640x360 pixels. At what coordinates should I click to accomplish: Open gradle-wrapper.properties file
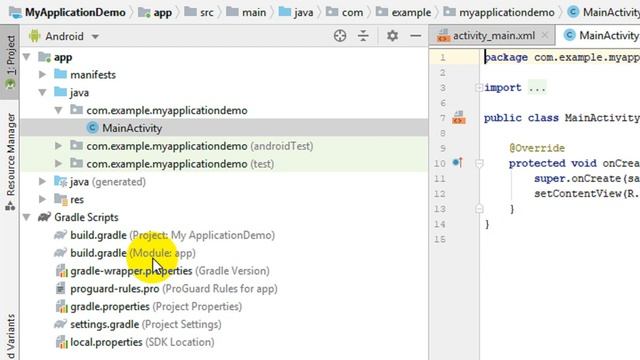170,271
